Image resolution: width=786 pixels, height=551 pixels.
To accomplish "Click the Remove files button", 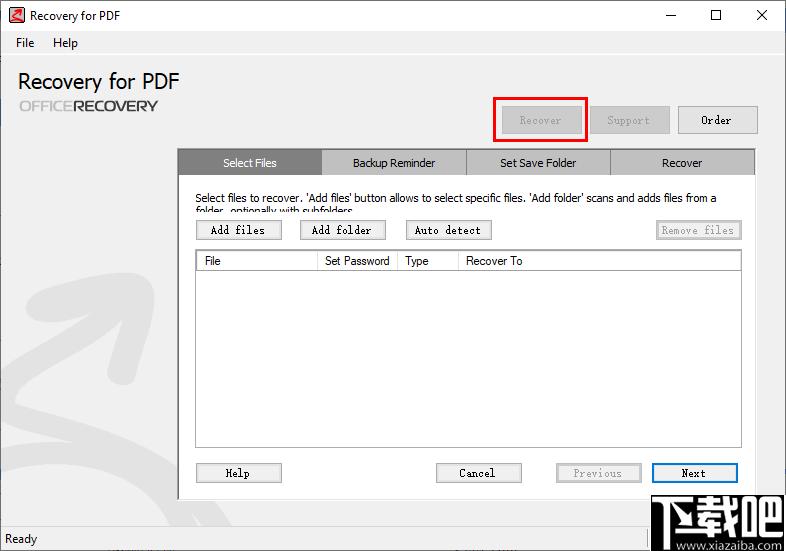I will tap(698, 230).
